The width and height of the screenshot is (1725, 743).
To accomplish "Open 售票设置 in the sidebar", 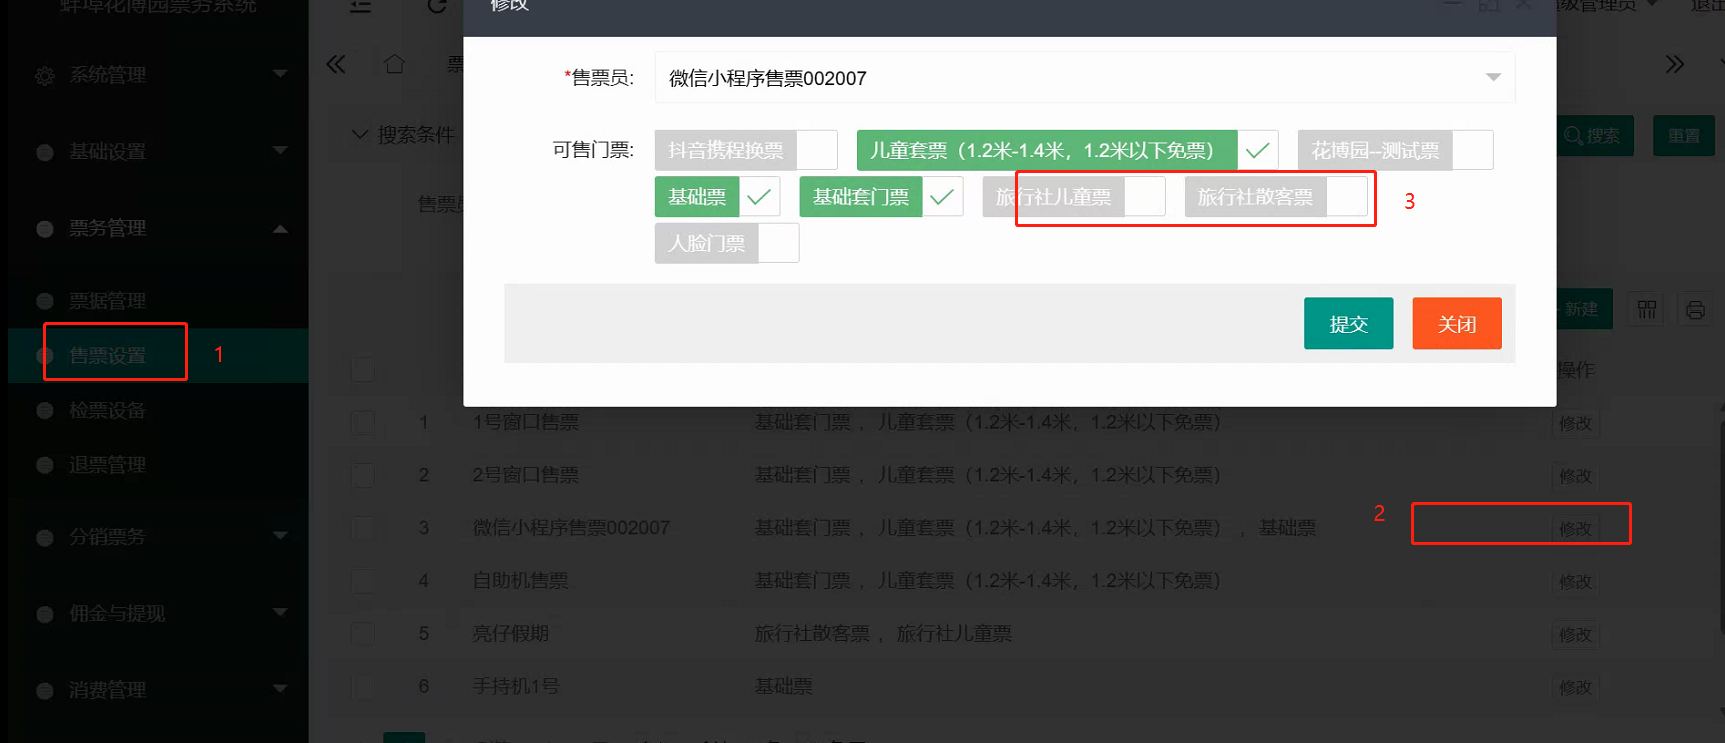I will pyautogui.click(x=108, y=355).
